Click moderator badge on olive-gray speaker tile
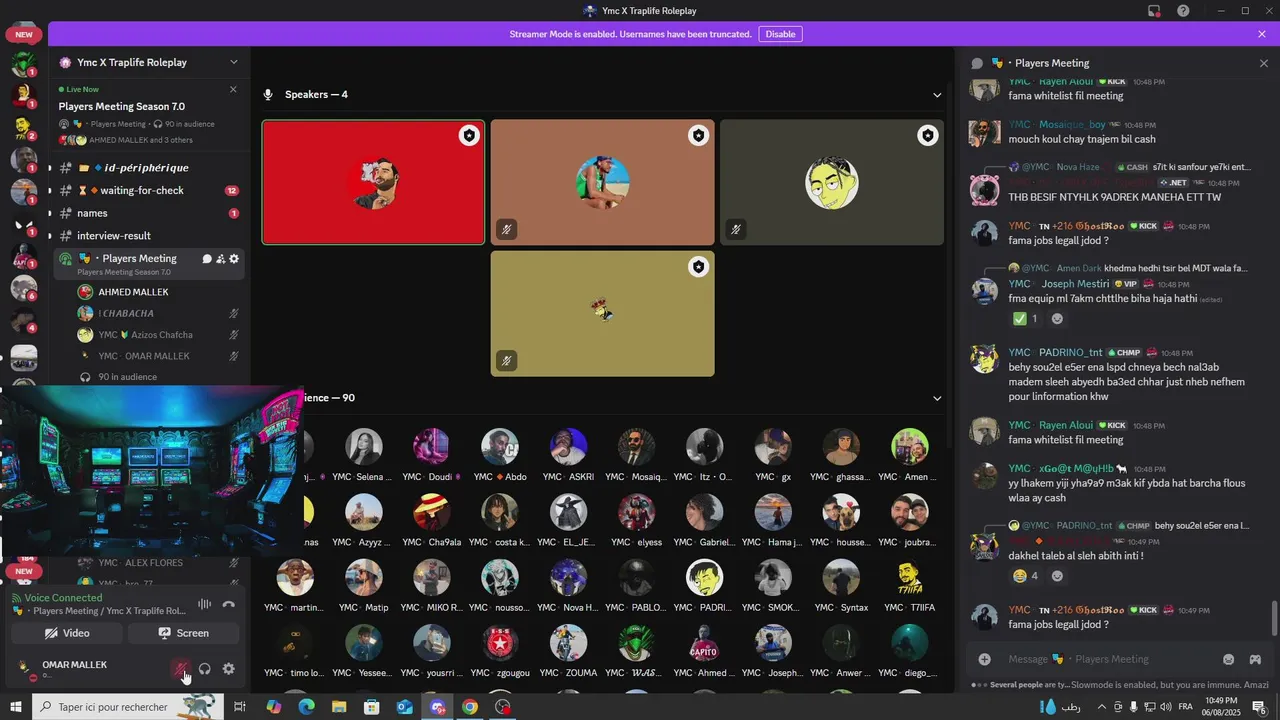This screenshot has height=720, width=1280. [928, 136]
